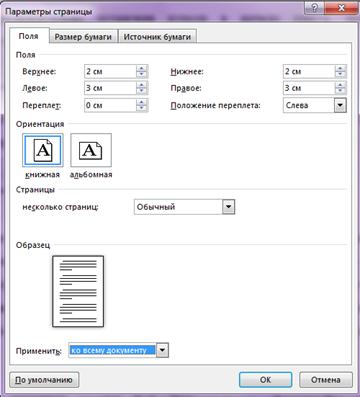The image size is (360, 397).
Task: Click the Образец page preview thumbnail
Action: click(x=78, y=291)
